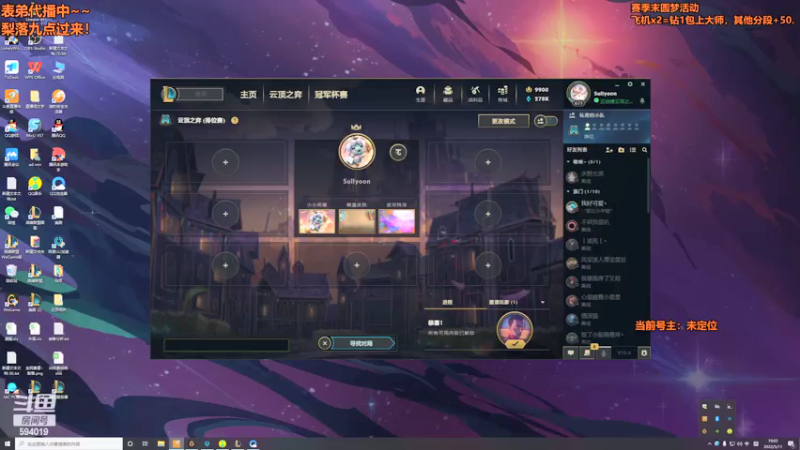Select the 小小英雄 little legend thumbnail
Screen dimensions: 800x450
pos(317,221)
